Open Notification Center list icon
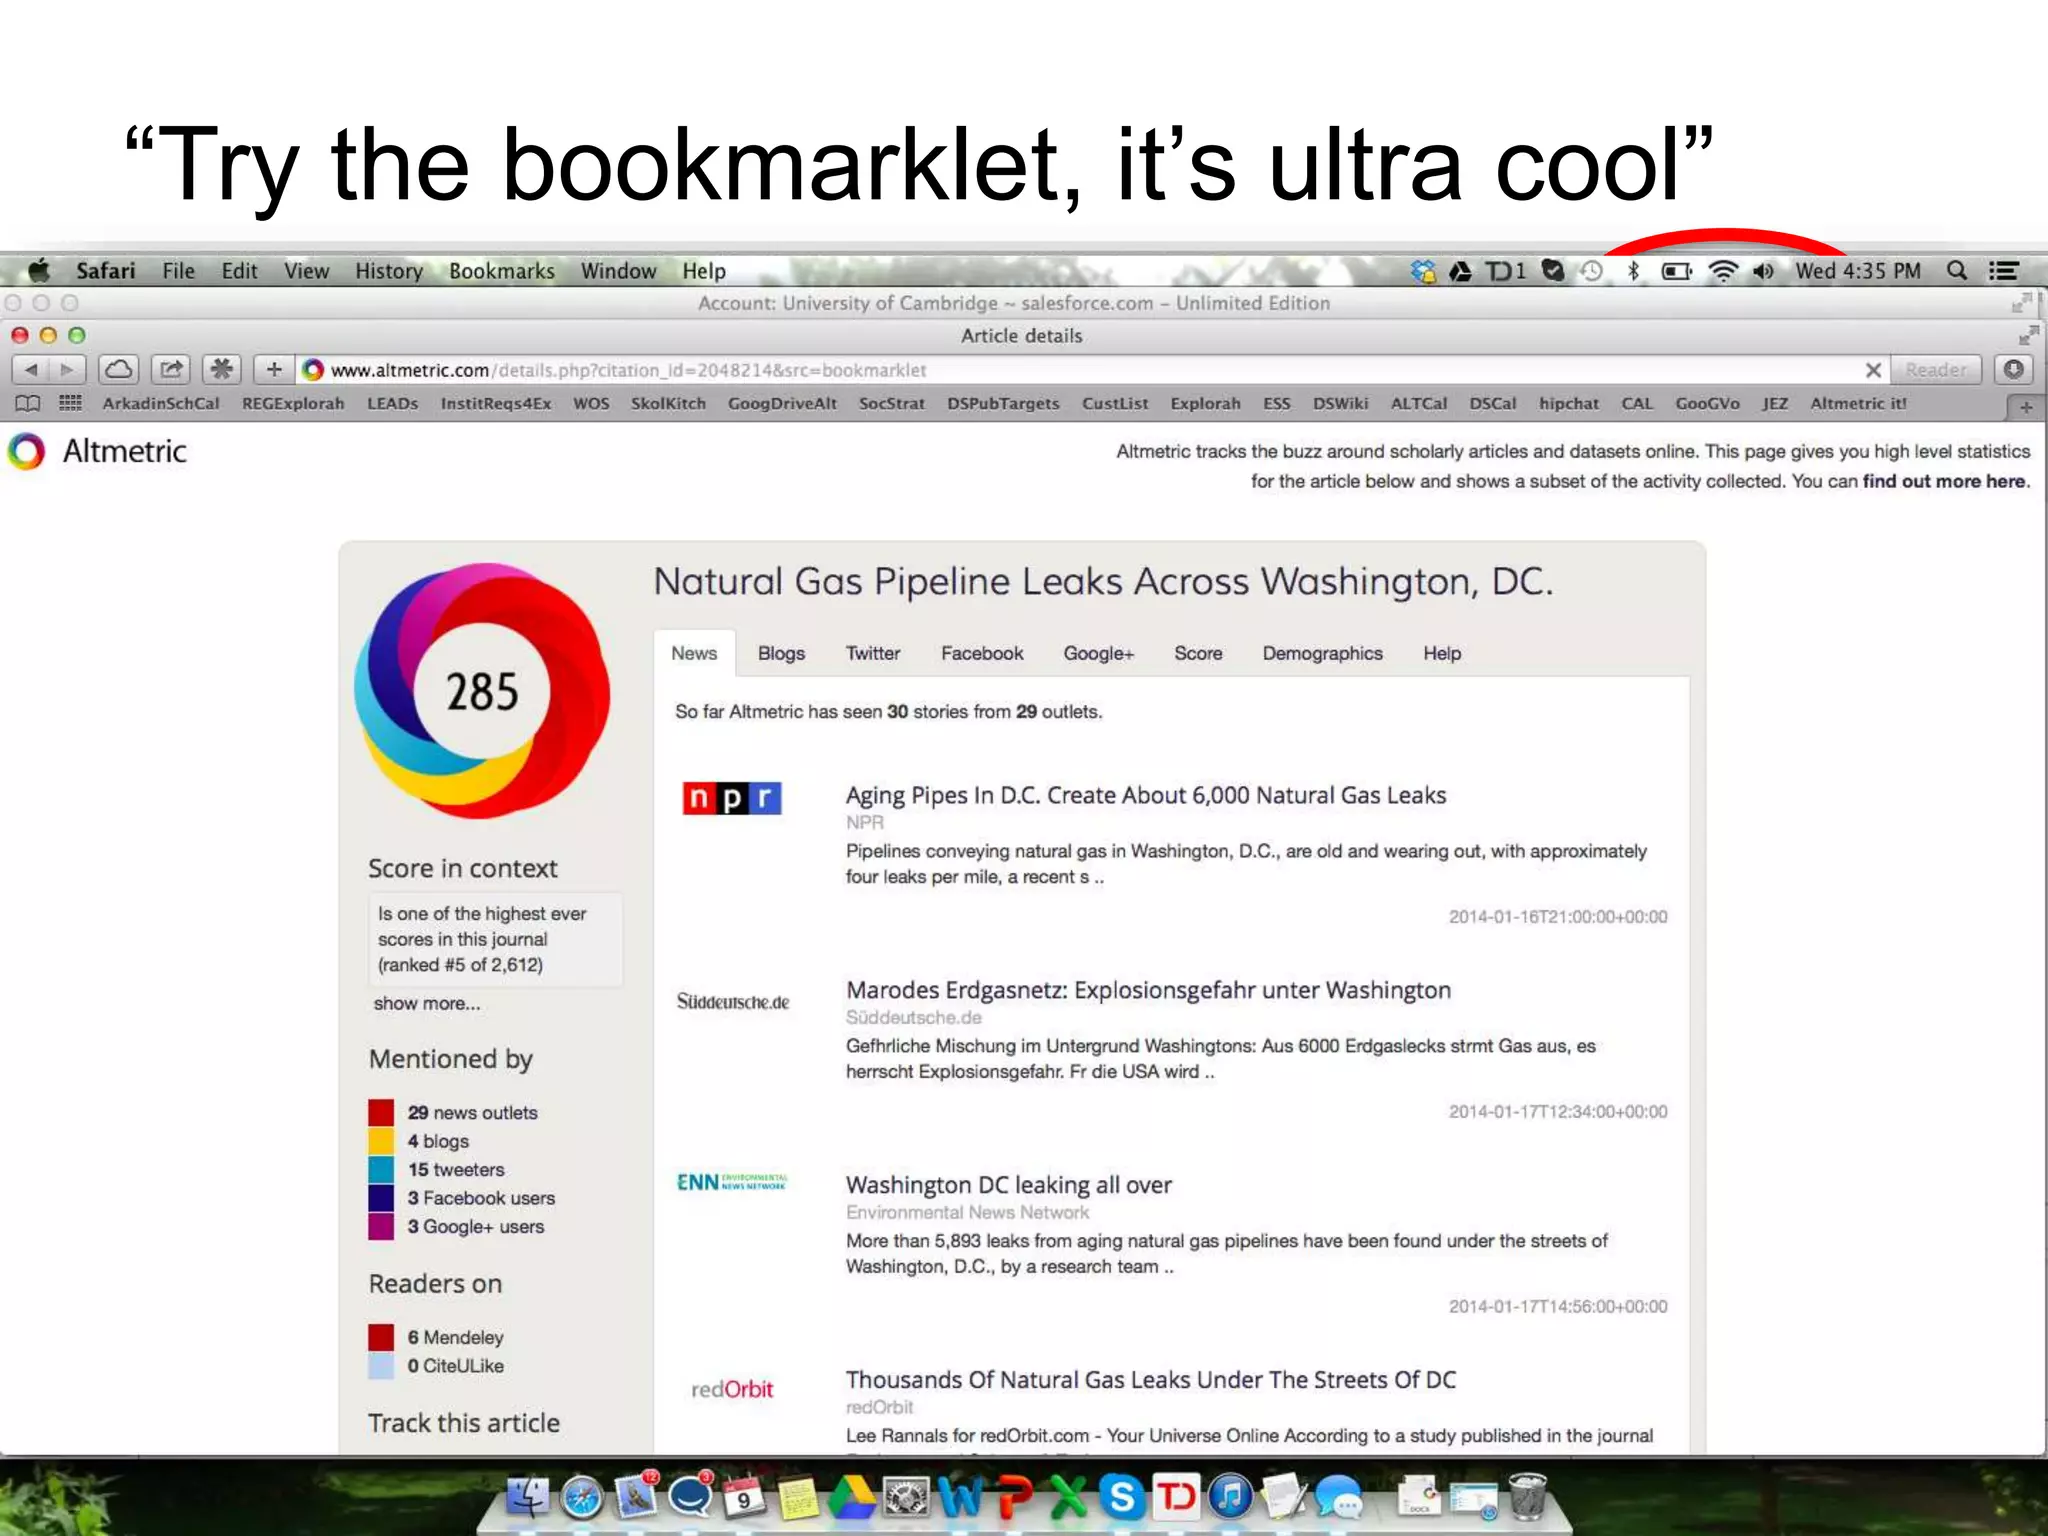2048x1536 pixels. [2002, 271]
